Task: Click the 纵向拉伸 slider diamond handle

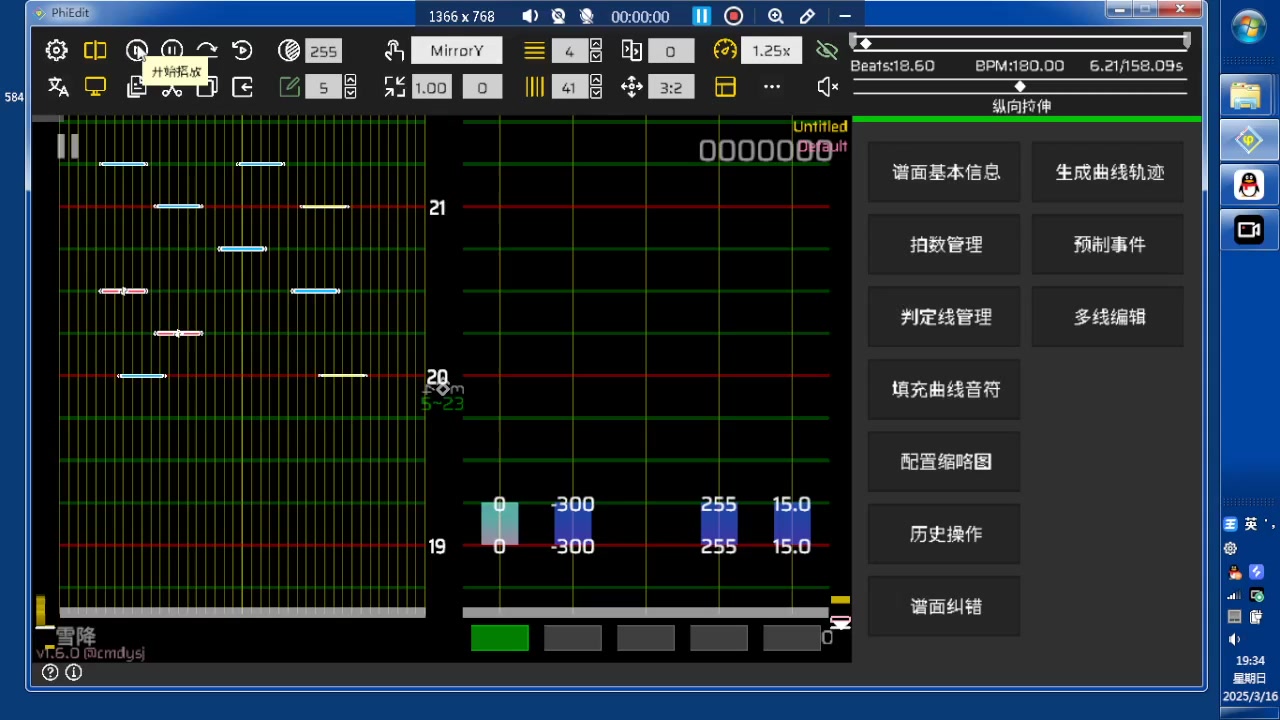Action: pos(1020,87)
